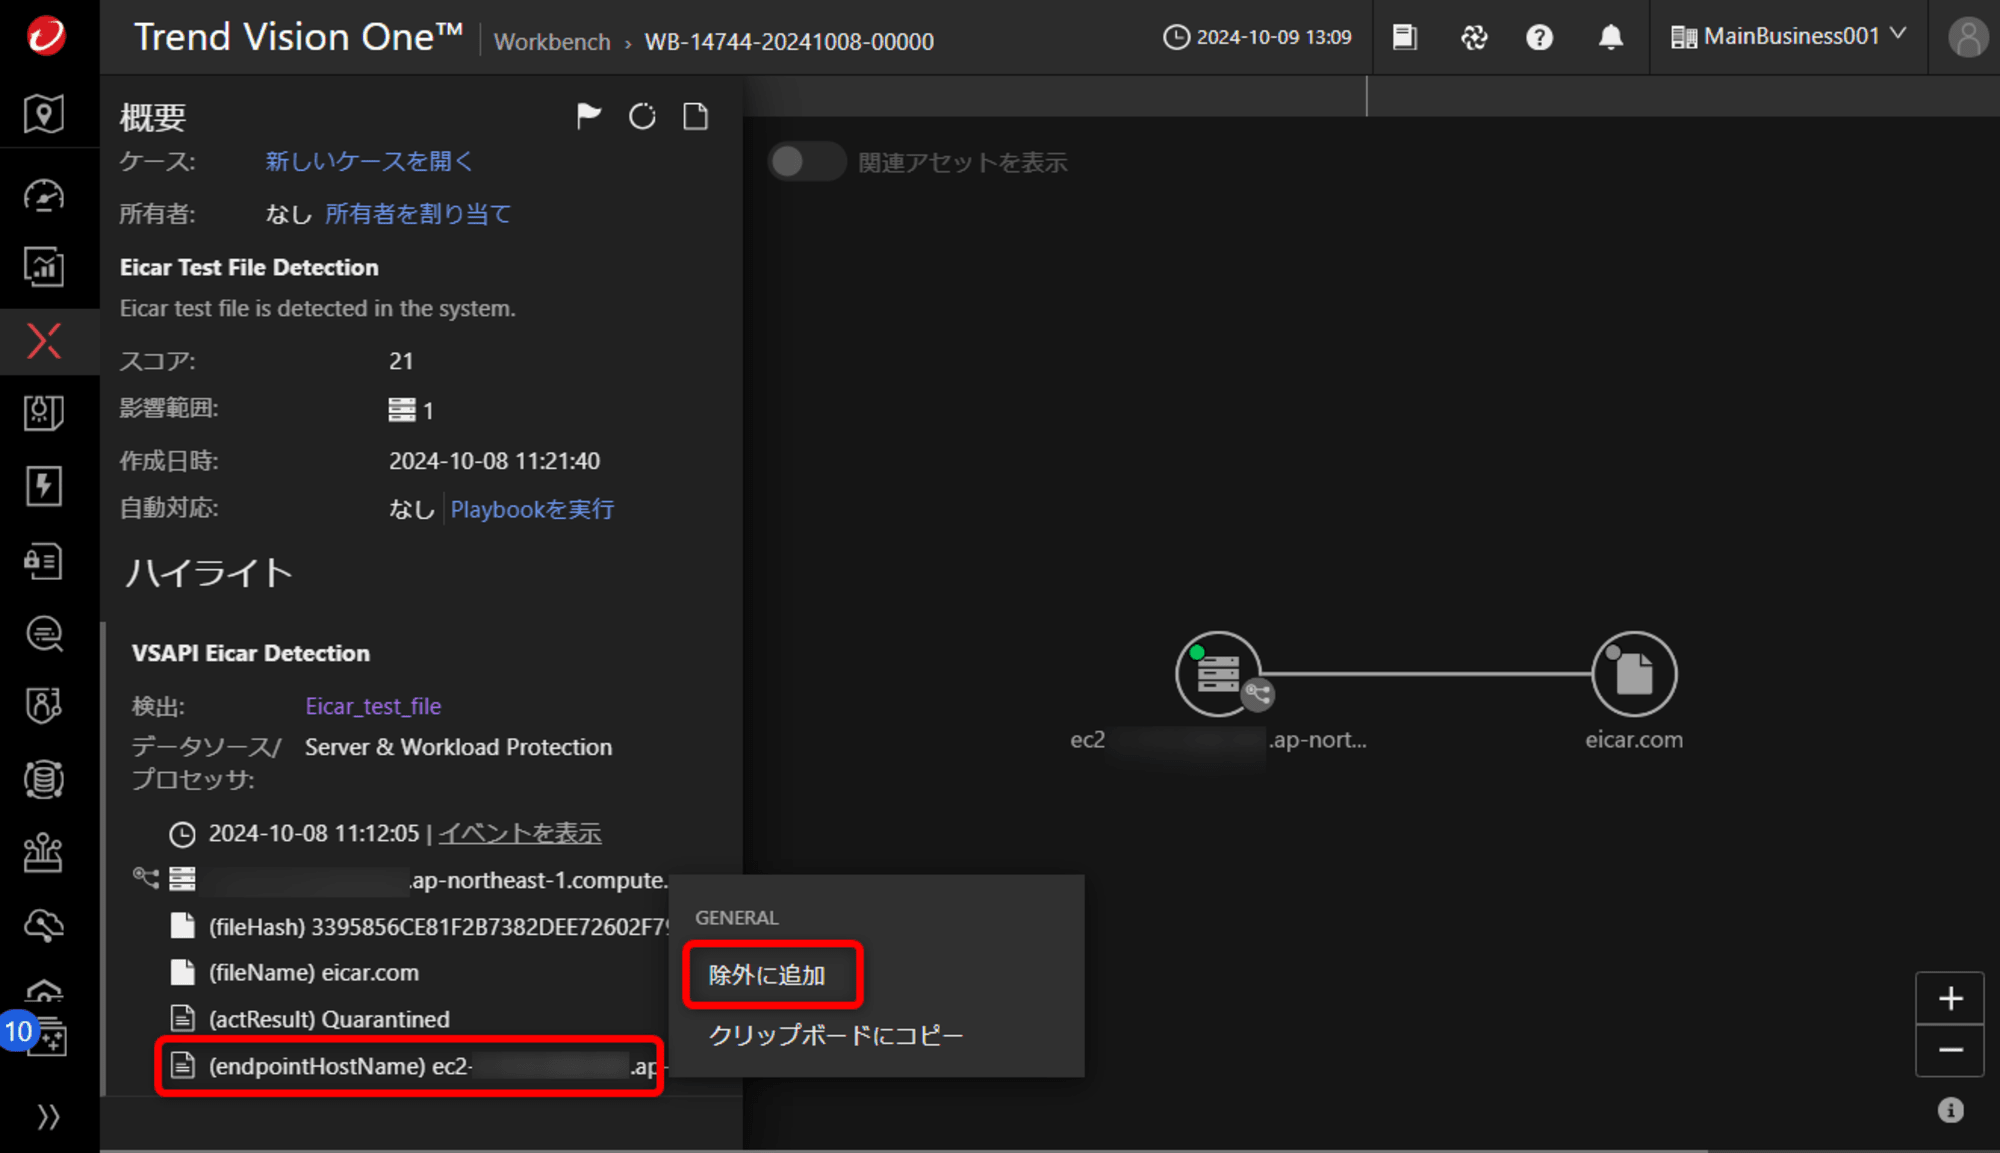Open the podium figures sidebar icon
2000x1153 pixels.
click(x=44, y=852)
